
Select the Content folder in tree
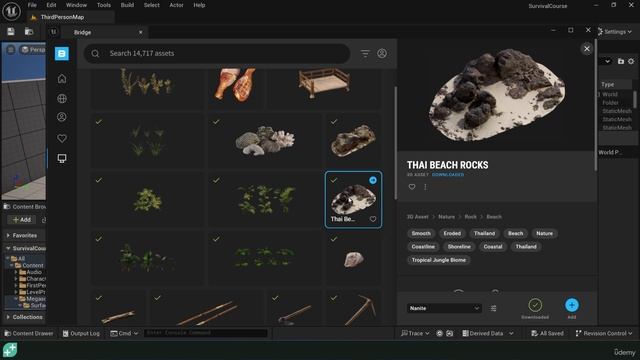(x=32, y=265)
